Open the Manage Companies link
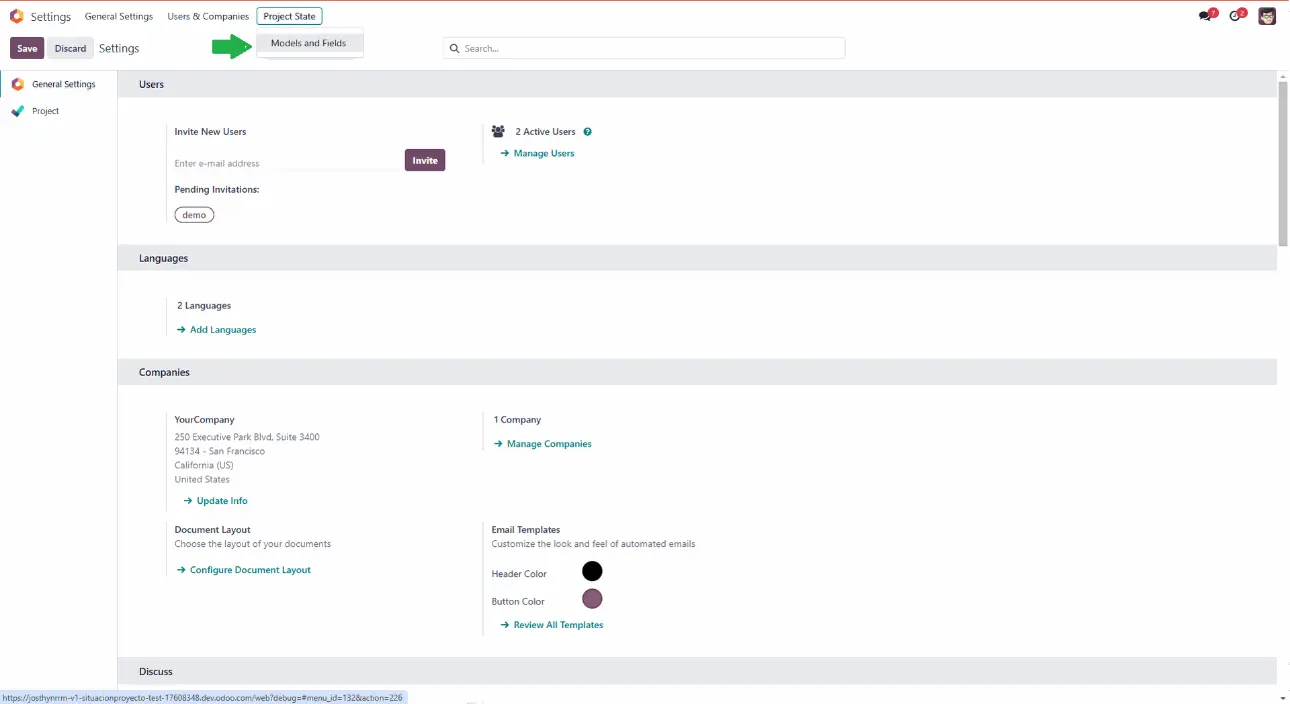1290x704 pixels. [x=543, y=443]
